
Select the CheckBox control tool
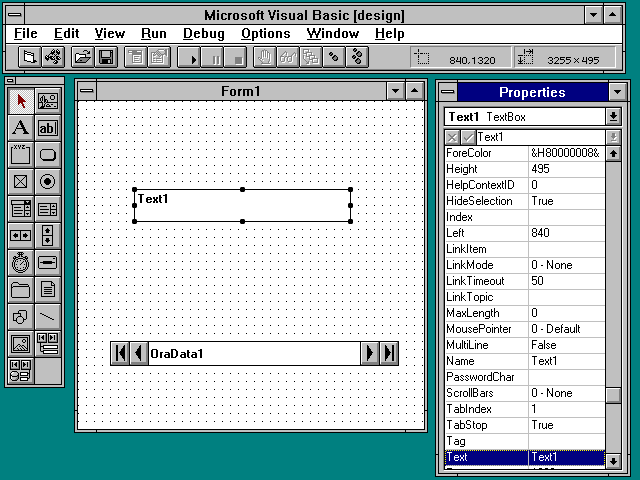[20, 182]
